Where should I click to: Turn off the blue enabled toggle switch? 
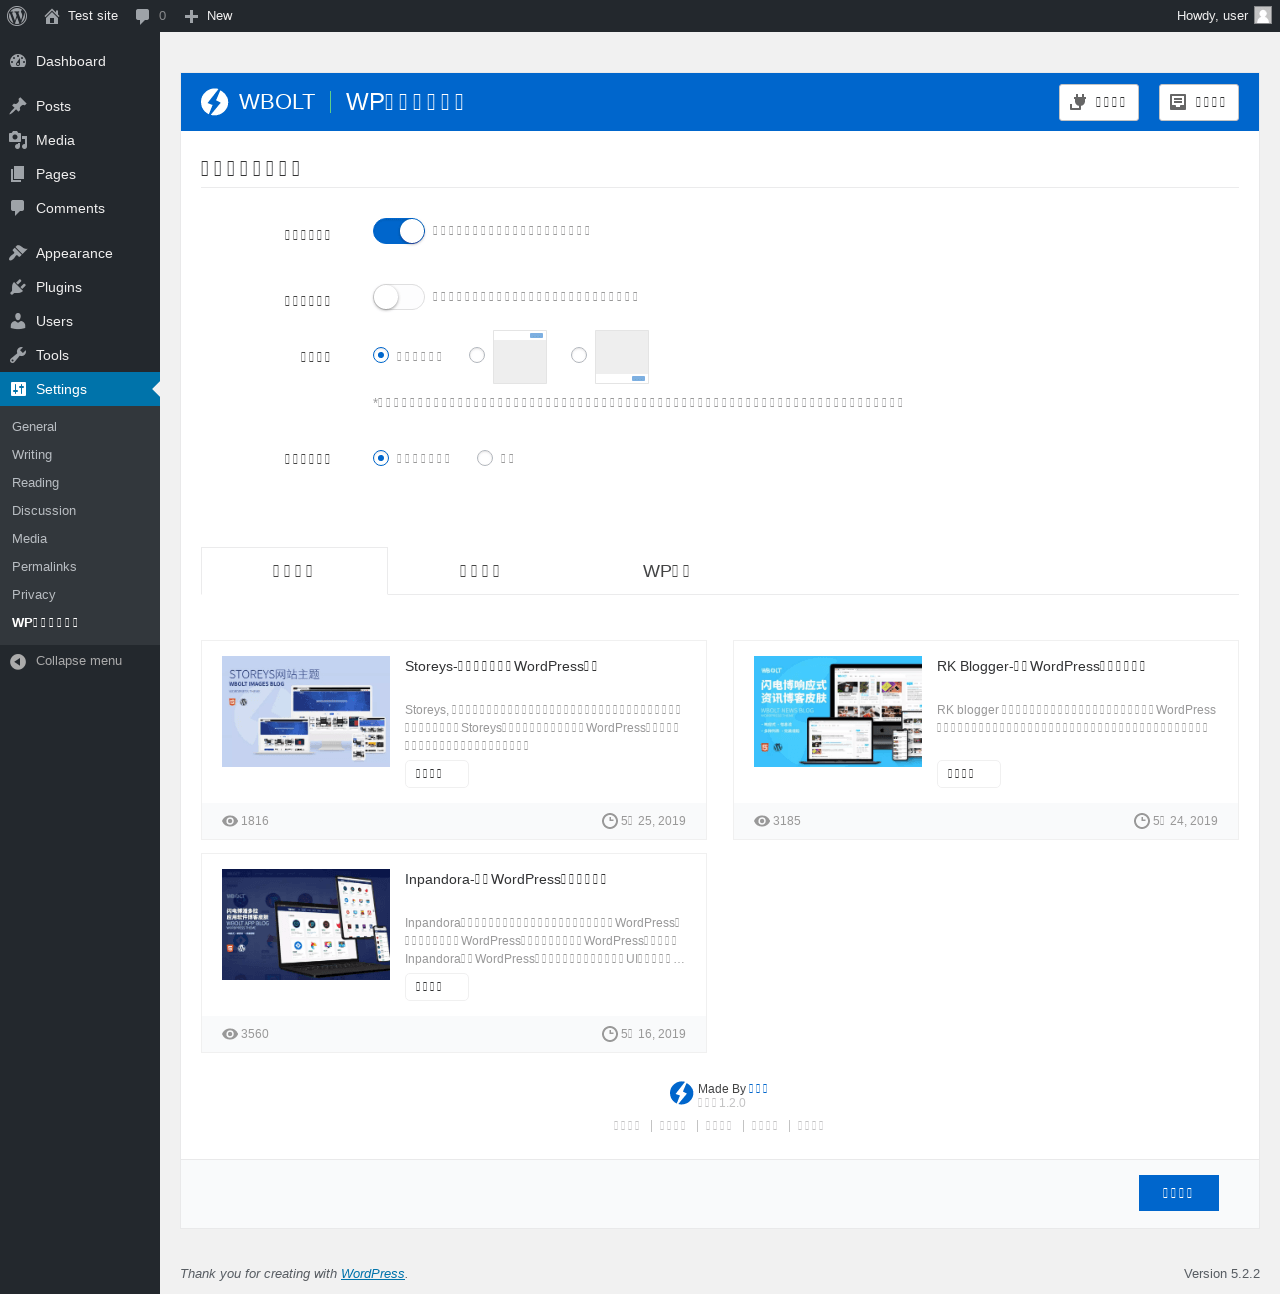pyautogui.click(x=399, y=231)
